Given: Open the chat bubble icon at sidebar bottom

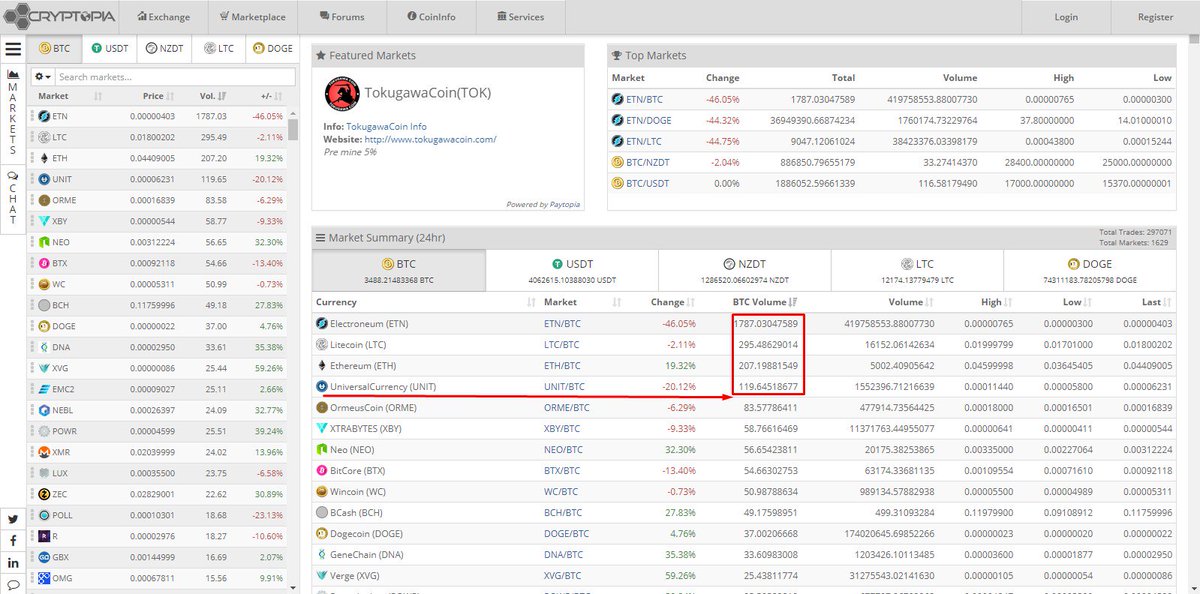Looking at the screenshot, I should (x=13, y=585).
